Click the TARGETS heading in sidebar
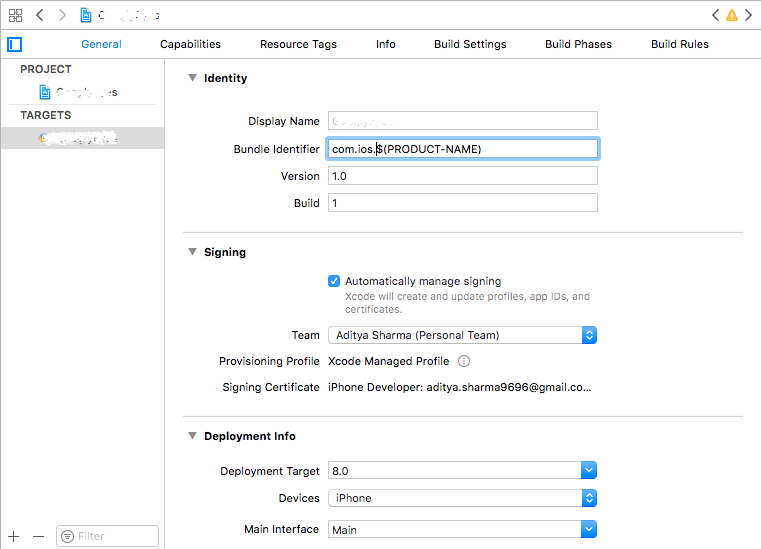The width and height of the screenshot is (761, 549). 46,116
